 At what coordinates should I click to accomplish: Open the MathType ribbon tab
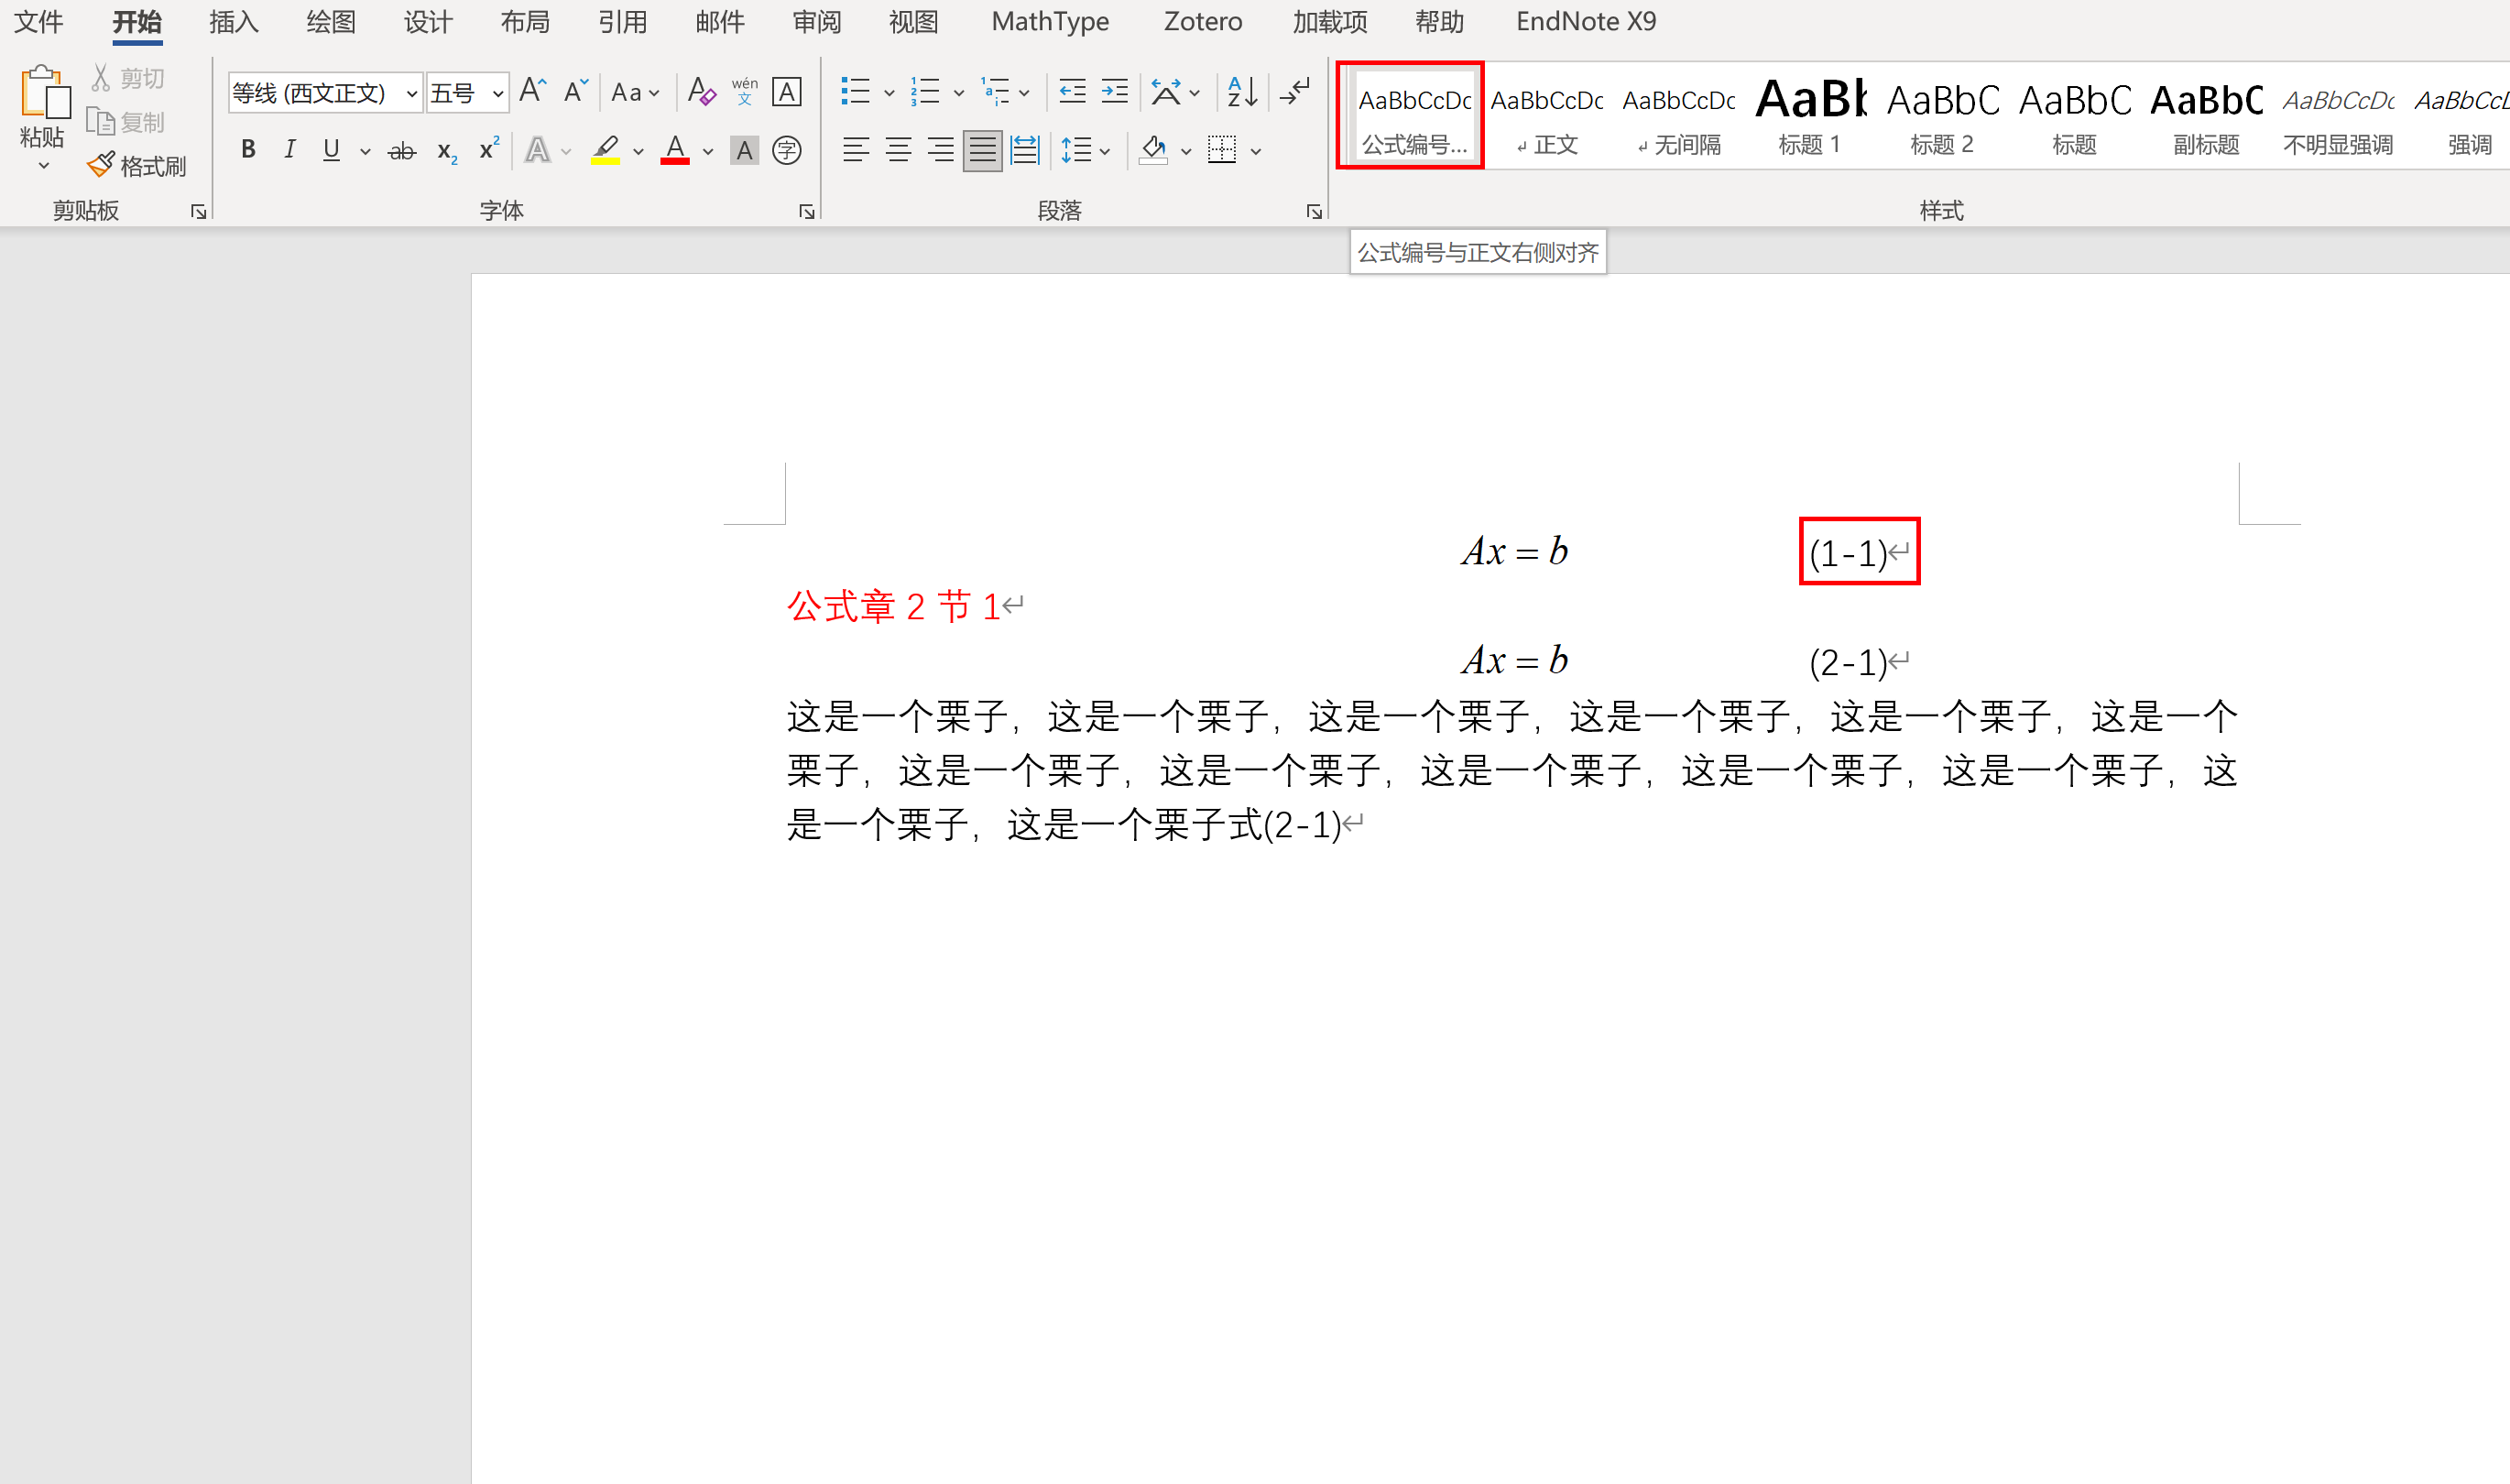coord(1050,21)
